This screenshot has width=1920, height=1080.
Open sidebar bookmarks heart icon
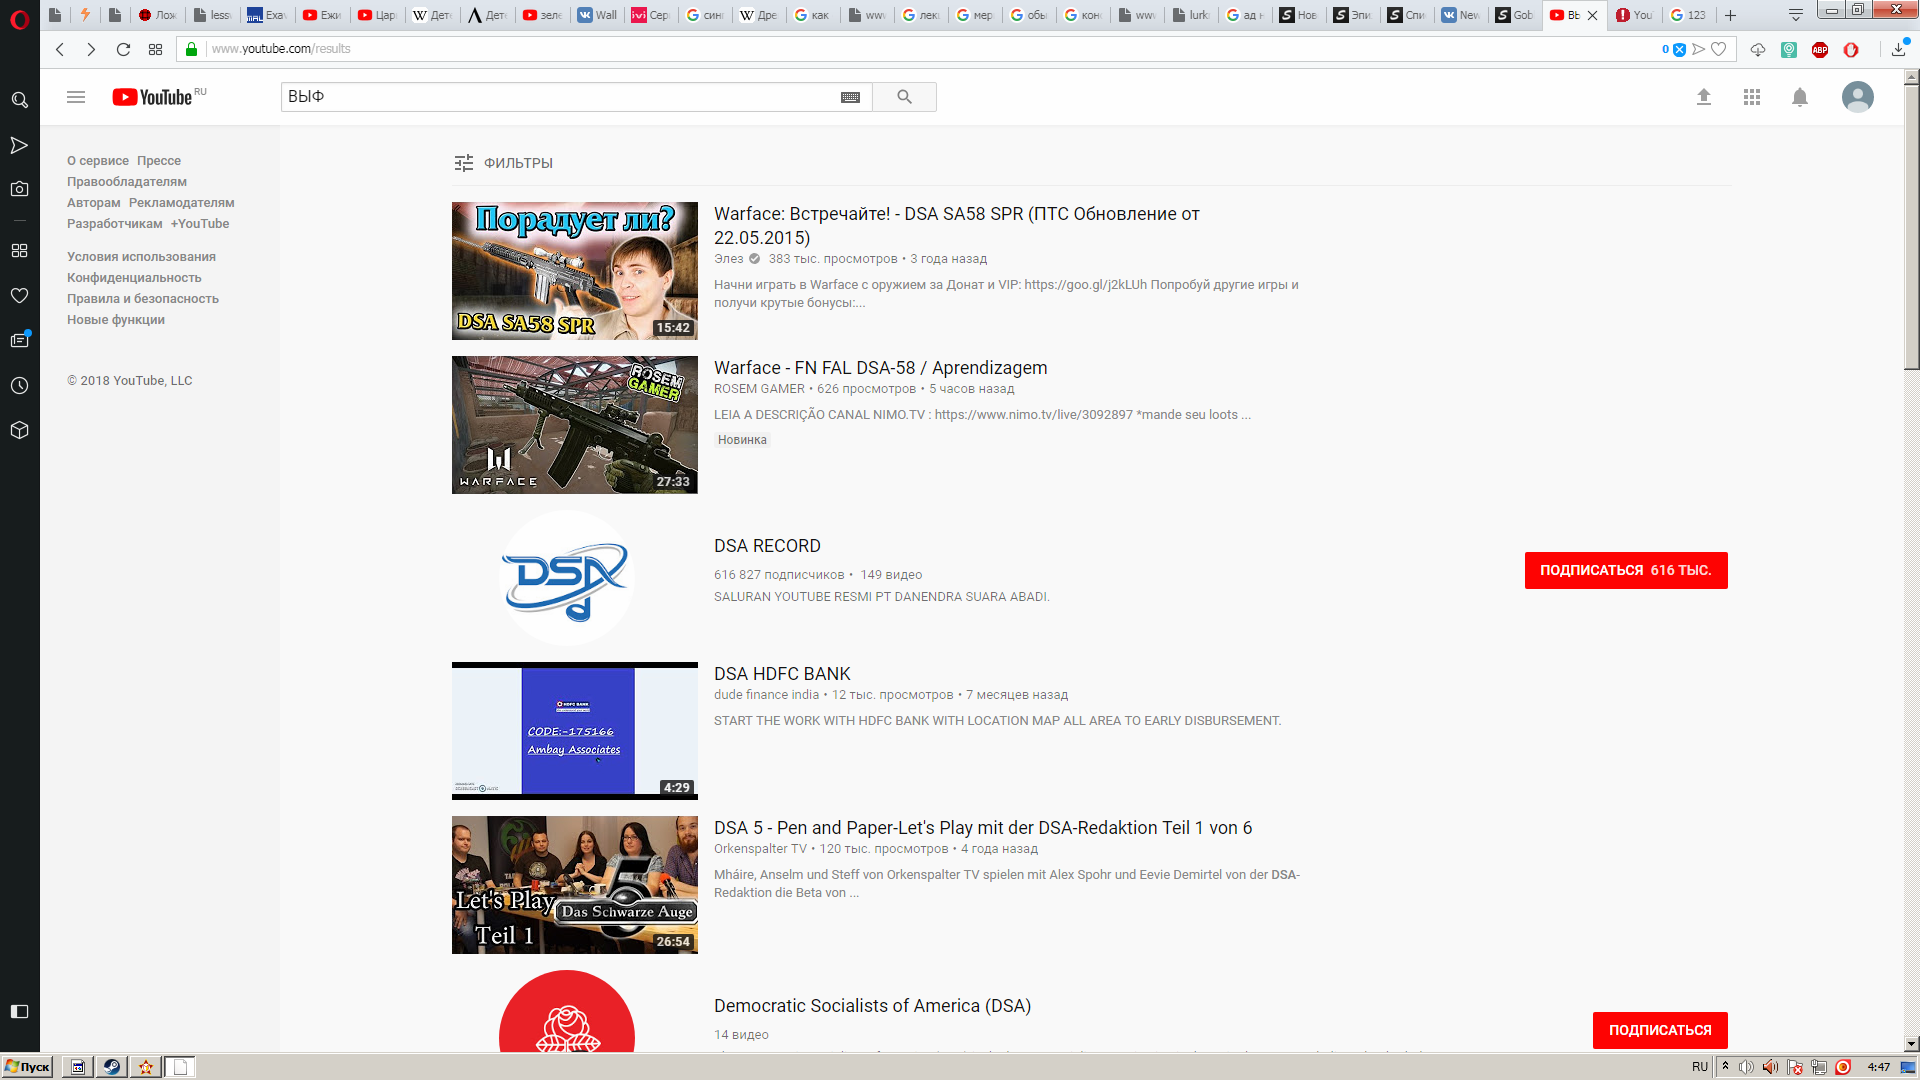[19, 295]
